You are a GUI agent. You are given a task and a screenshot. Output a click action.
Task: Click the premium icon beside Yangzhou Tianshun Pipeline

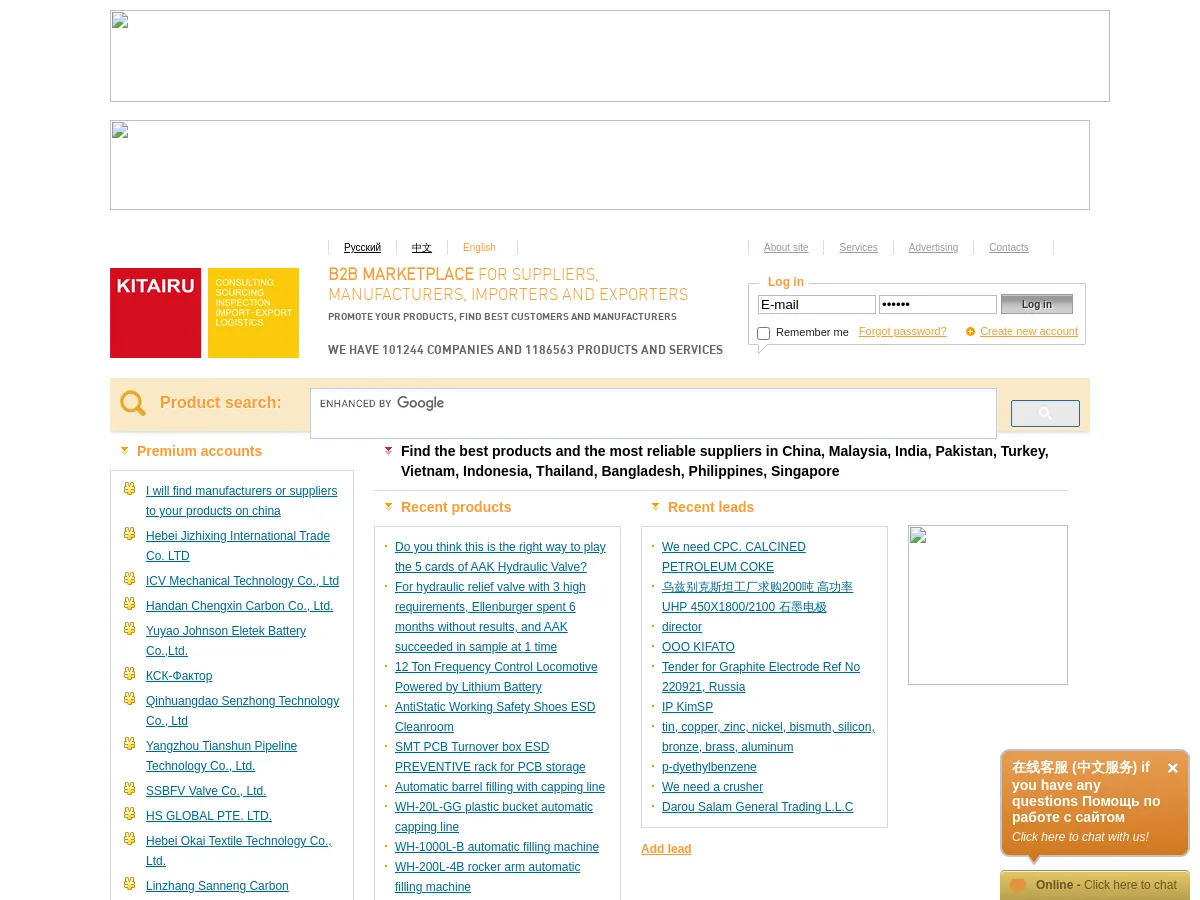tap(129, 744)
